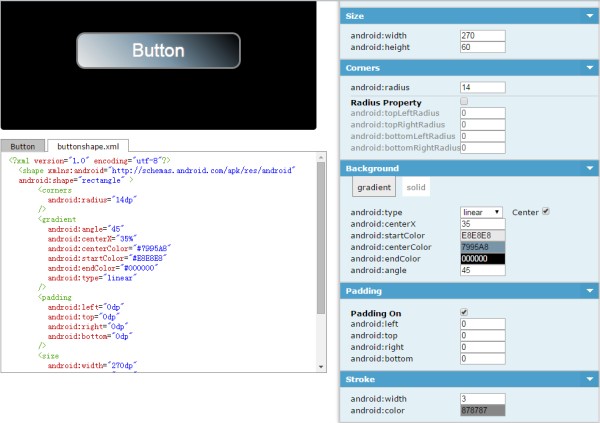Edit the padding android:top field
Screen dimensions: 600x423
click(x=483, y=335)
